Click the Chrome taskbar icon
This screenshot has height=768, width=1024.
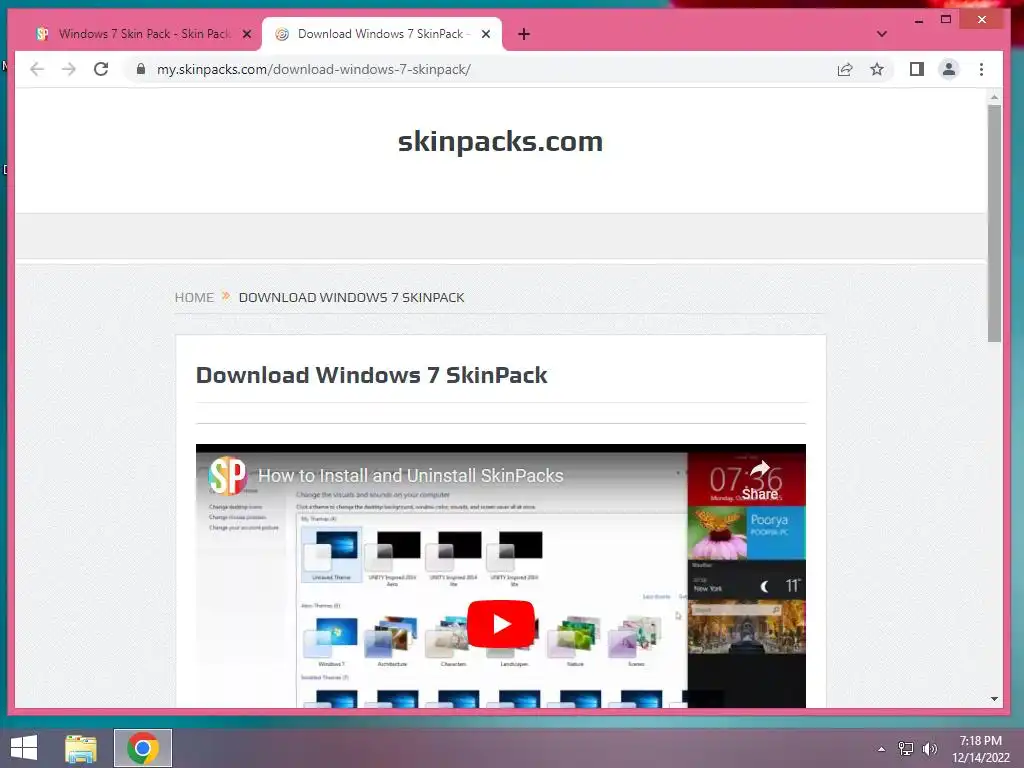pyautogui.click(x=143, y=748)
